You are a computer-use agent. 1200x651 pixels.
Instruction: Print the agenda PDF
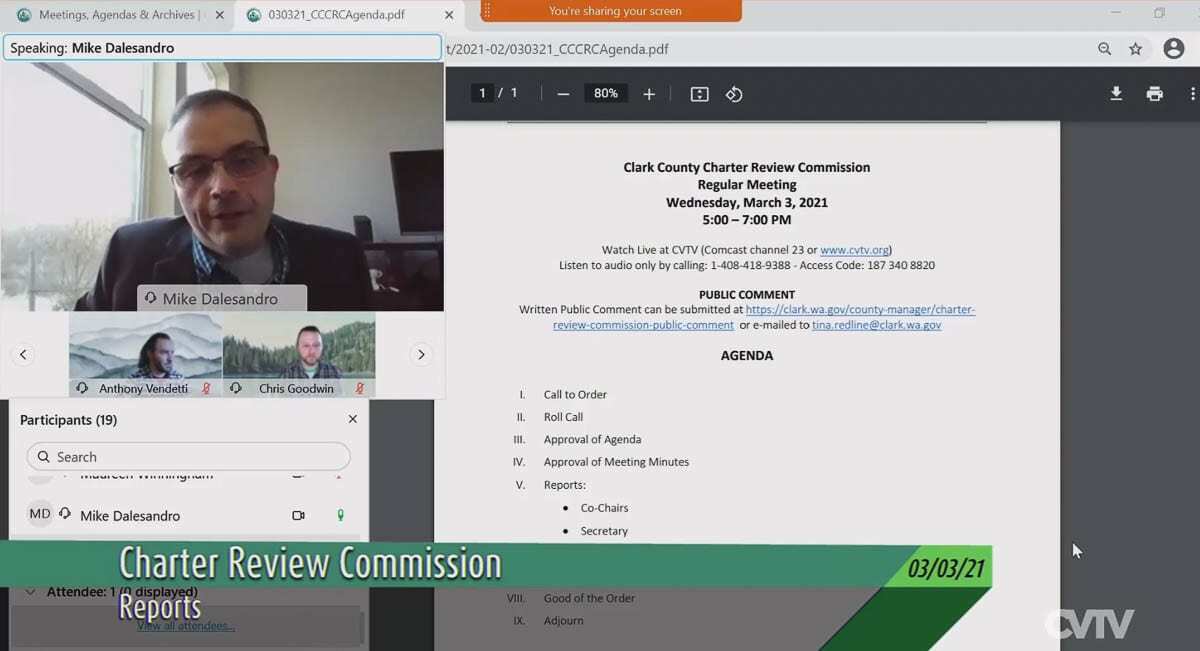(x=1155, y=94)
